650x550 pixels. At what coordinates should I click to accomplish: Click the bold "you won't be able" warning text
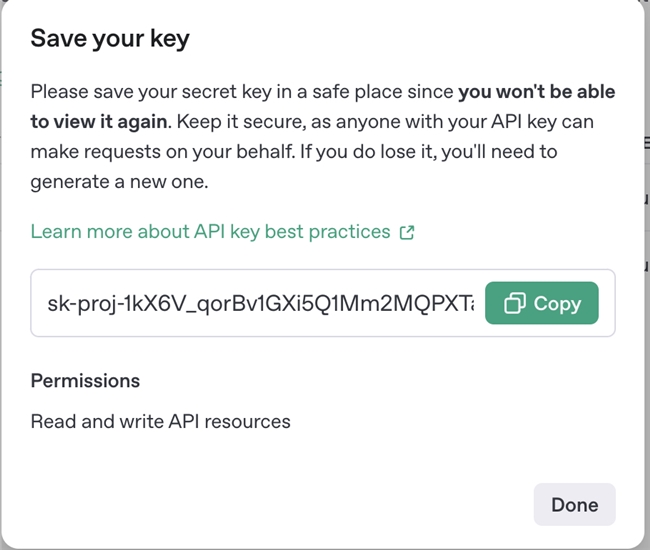coord(536,92)
